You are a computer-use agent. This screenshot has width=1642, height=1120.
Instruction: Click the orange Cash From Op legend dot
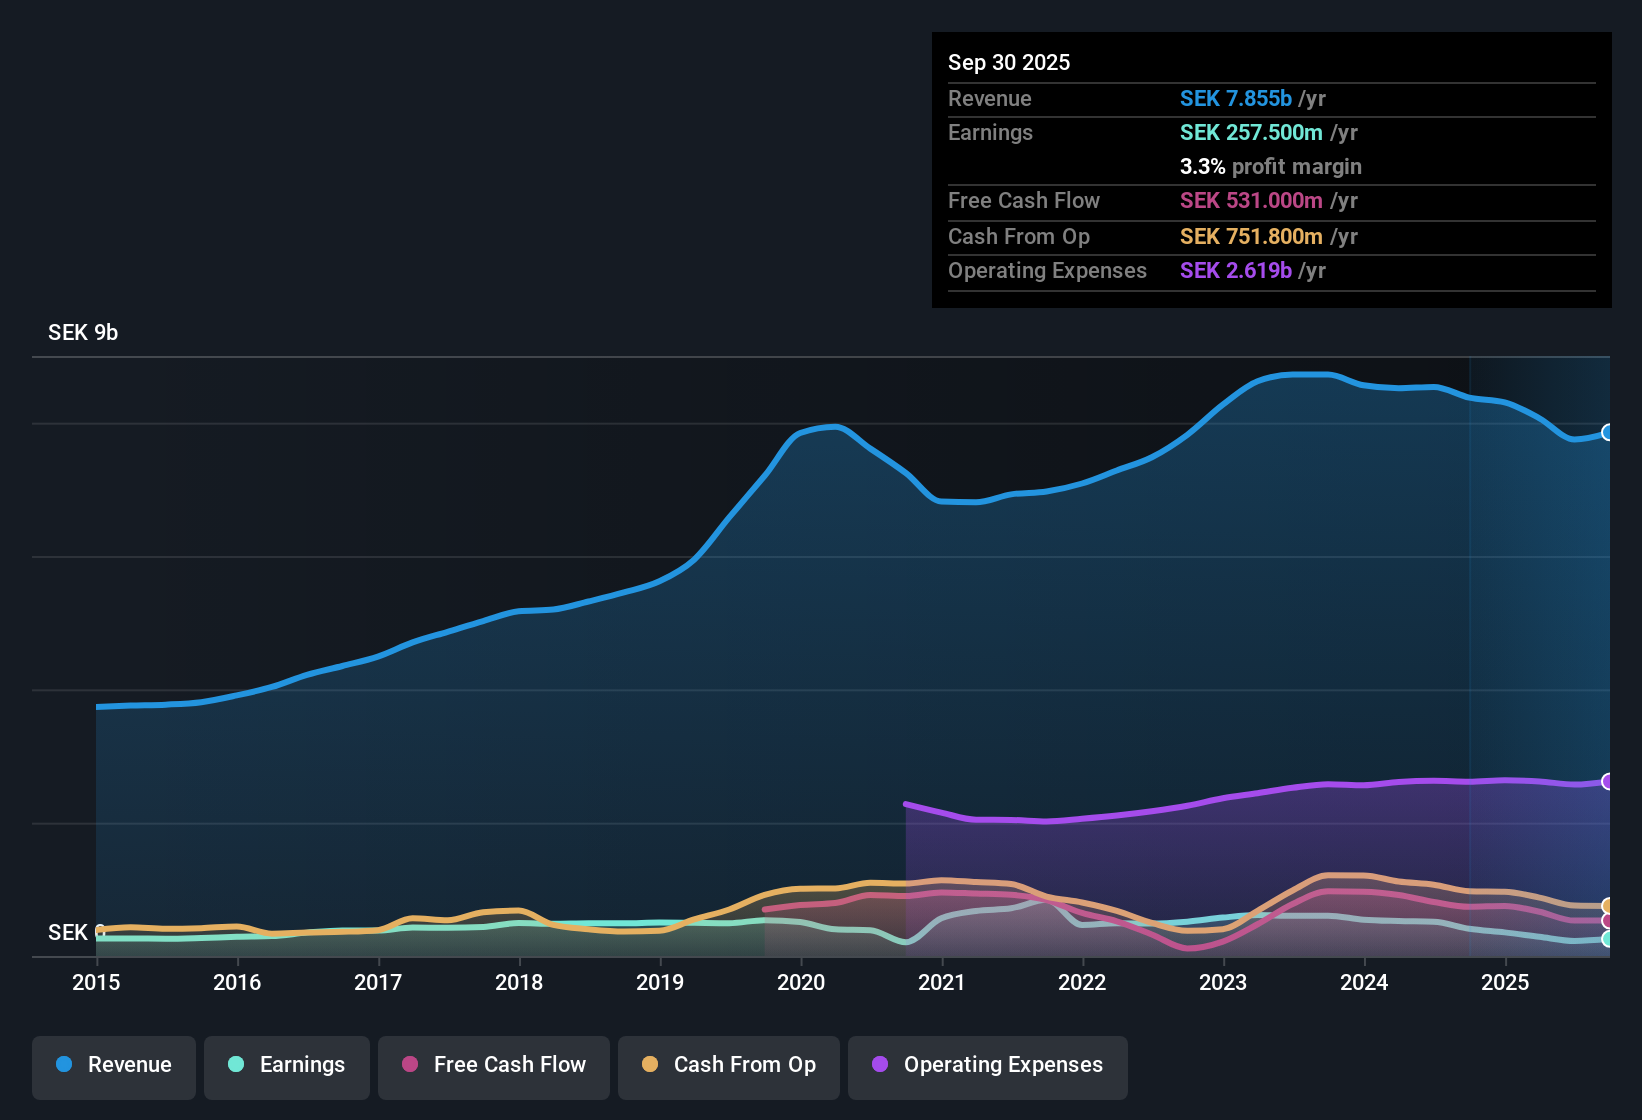[650, 1065]
